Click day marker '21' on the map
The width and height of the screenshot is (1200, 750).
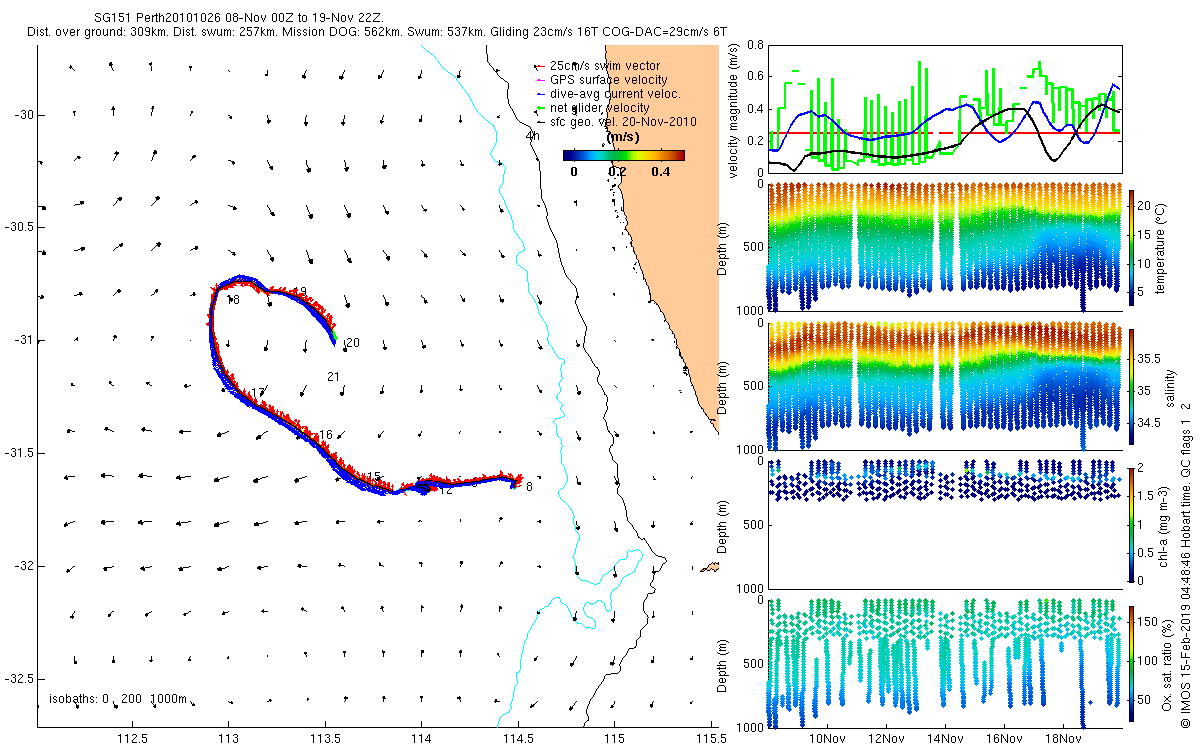[x=334, y=376]
